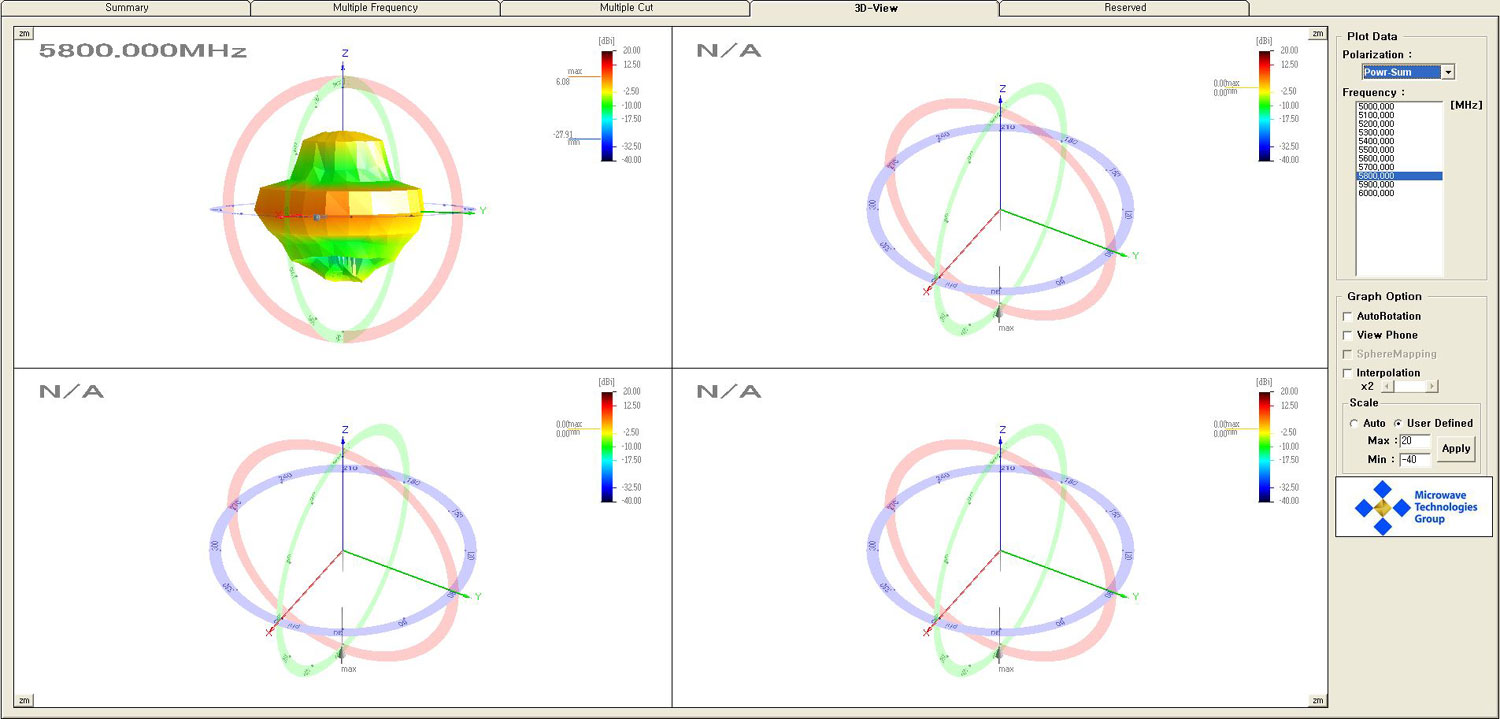The height and width of the screenshot is (719, 1500).
Task: Click the interpolation slider's left arrow
Action: click(x=1387, y=386)
